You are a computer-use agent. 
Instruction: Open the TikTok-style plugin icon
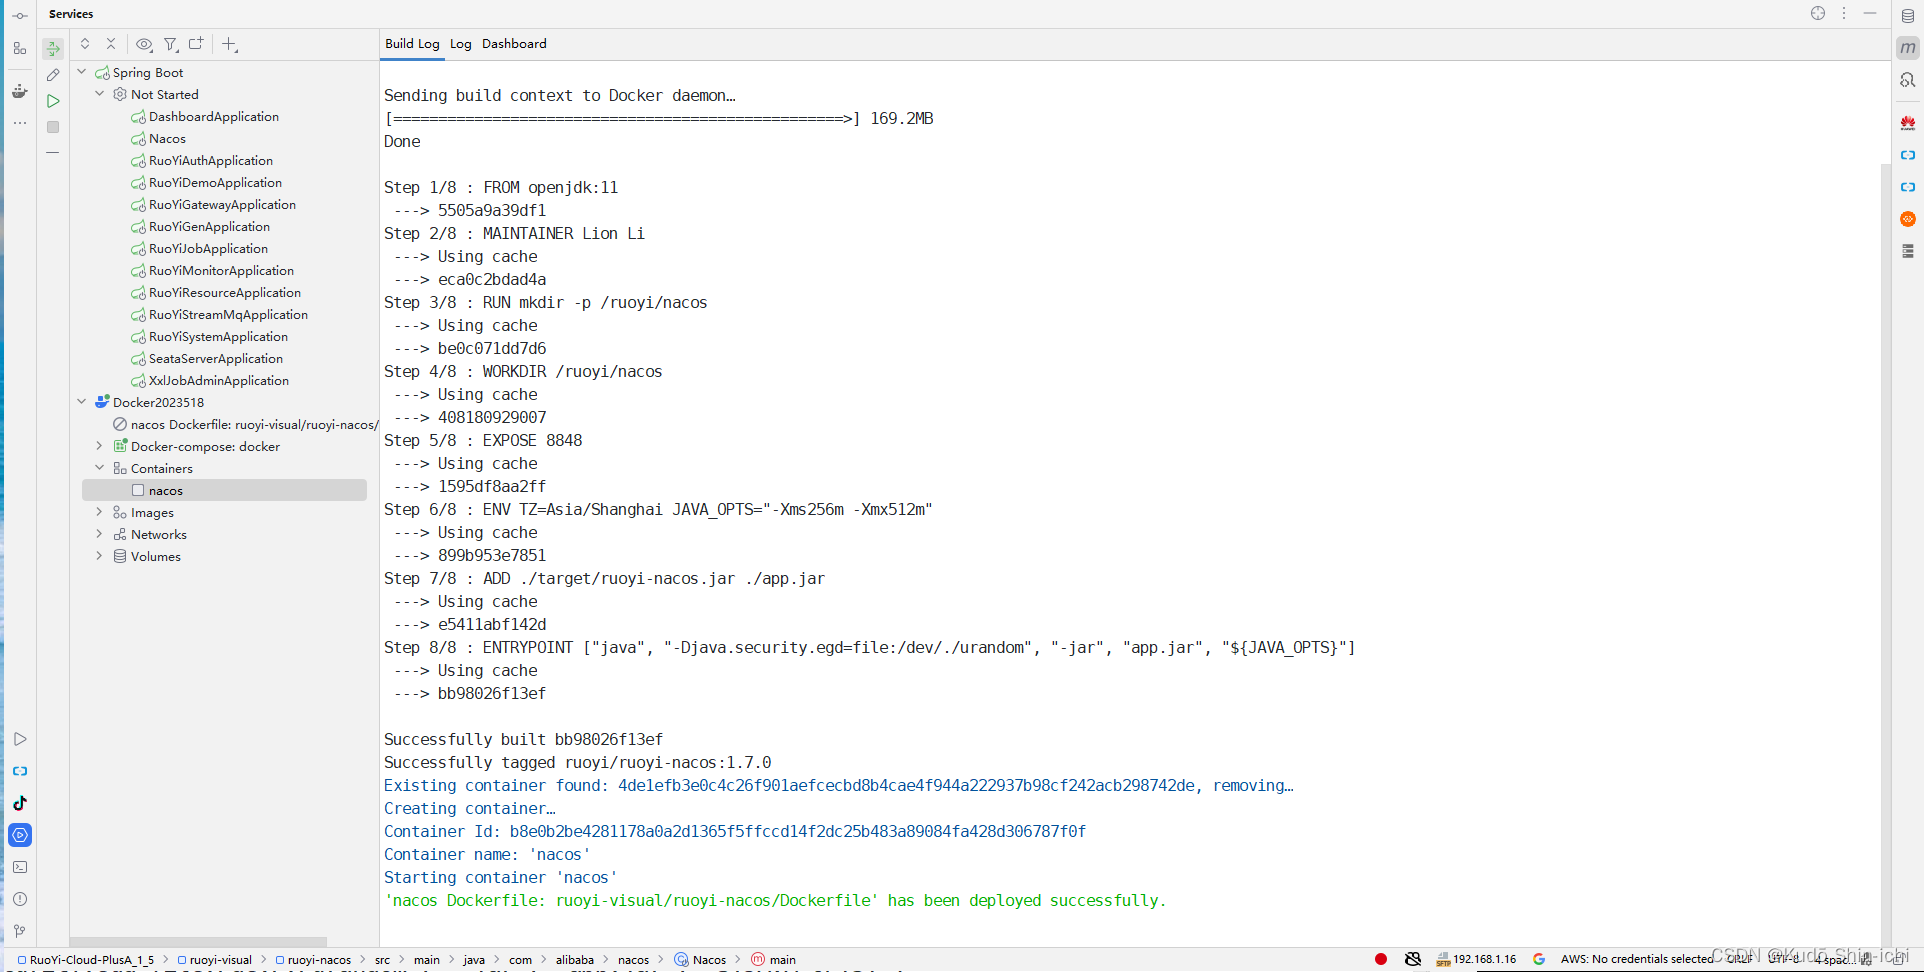point(20,803)
